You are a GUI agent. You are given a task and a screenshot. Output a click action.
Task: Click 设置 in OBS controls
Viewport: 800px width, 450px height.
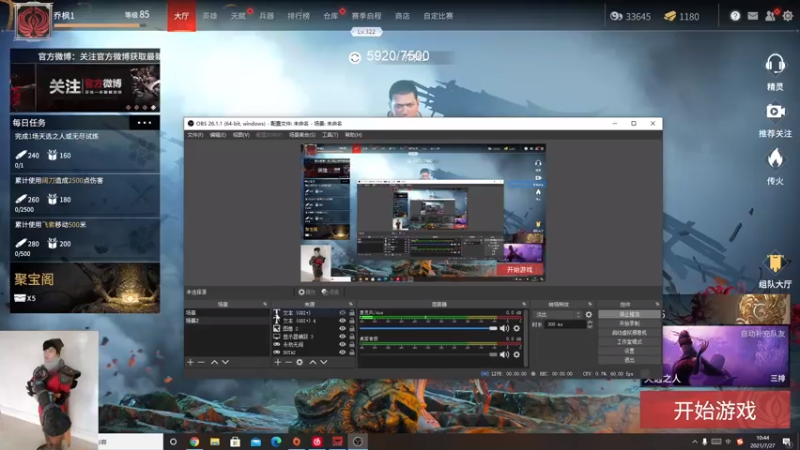click(629, 351)
